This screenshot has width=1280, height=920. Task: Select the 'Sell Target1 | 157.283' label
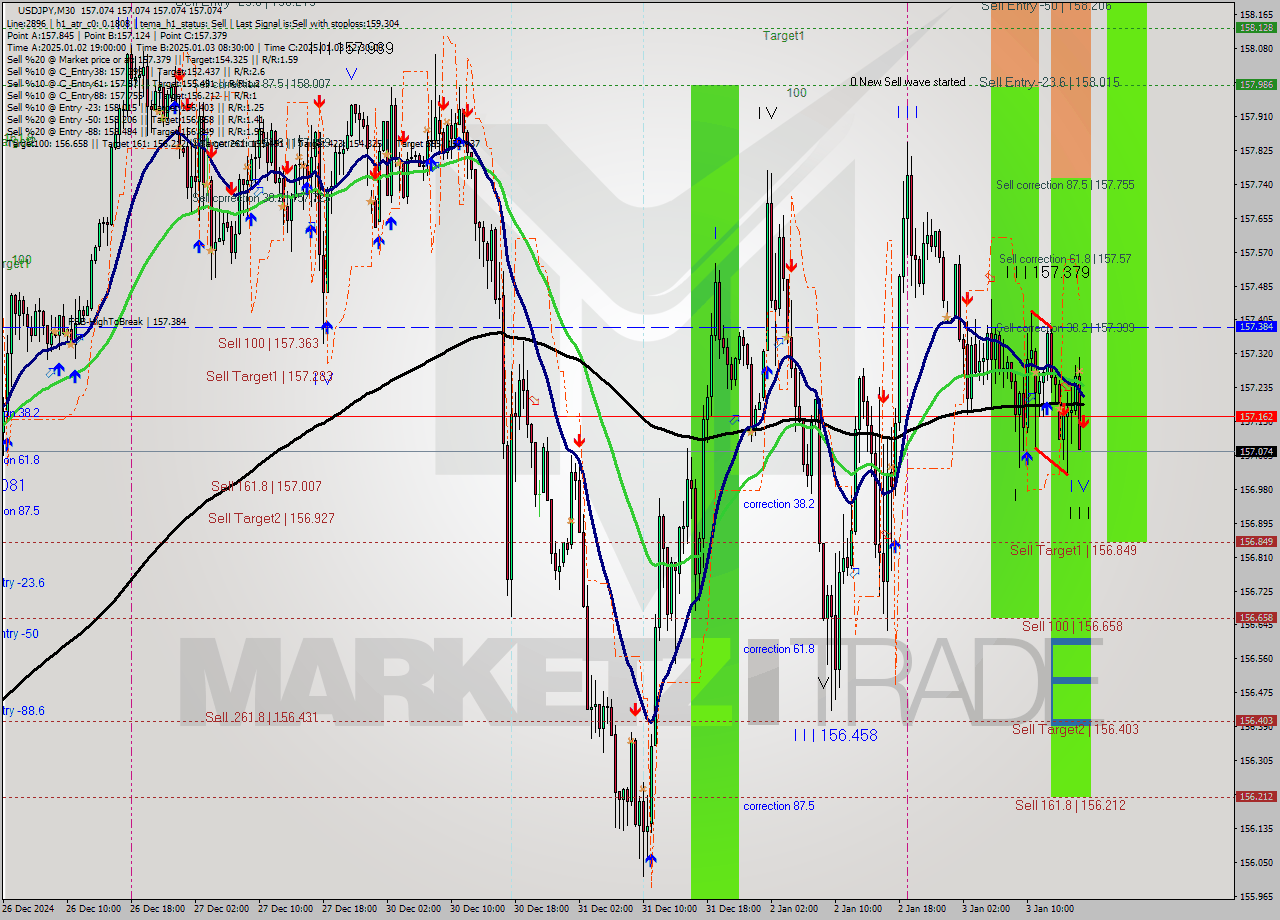269,376
